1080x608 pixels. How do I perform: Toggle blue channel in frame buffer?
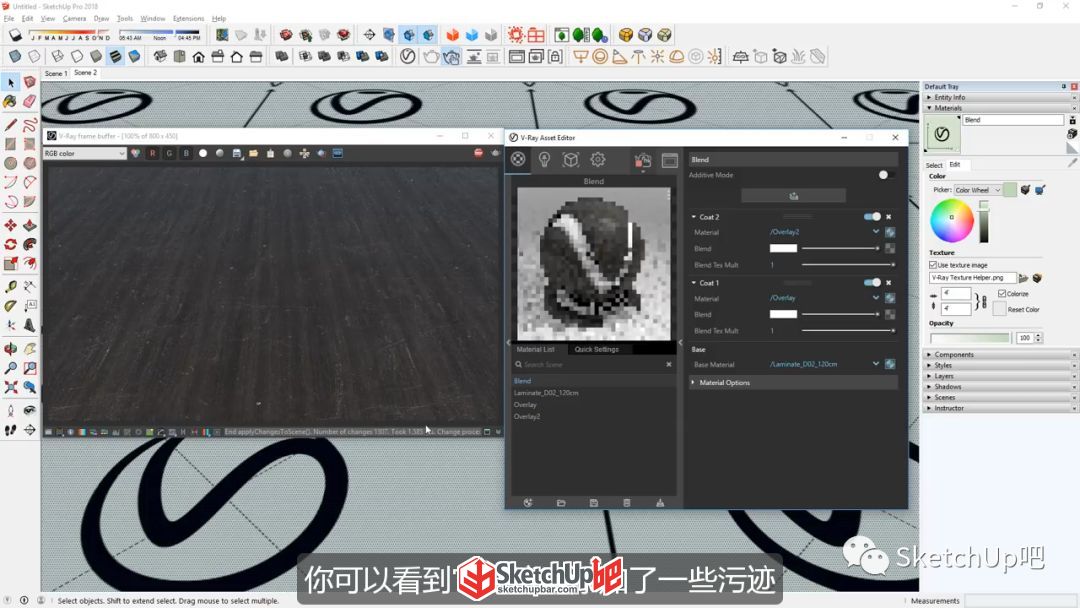186,154
